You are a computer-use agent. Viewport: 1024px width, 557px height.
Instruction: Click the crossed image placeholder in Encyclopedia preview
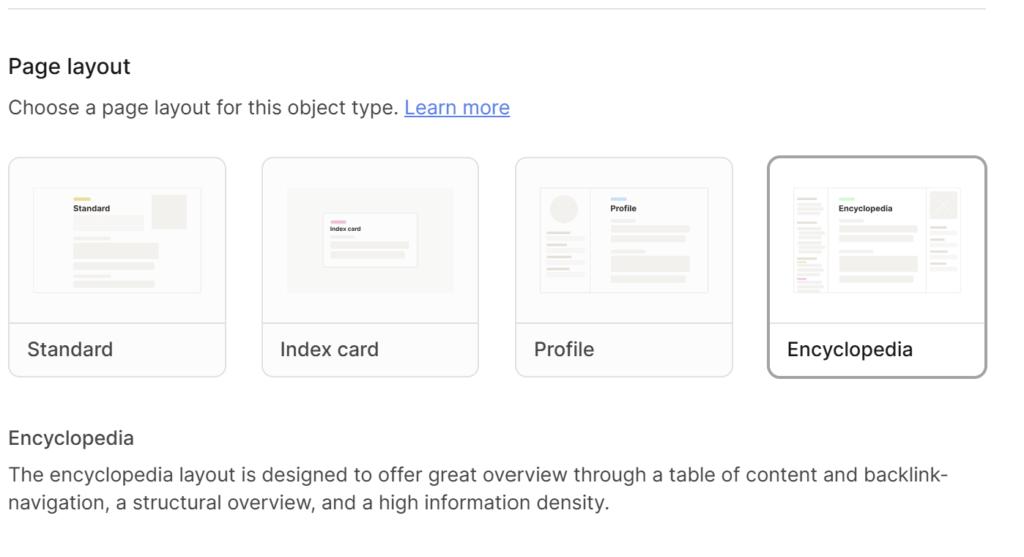pyautogui.click(x=943, y=206)
